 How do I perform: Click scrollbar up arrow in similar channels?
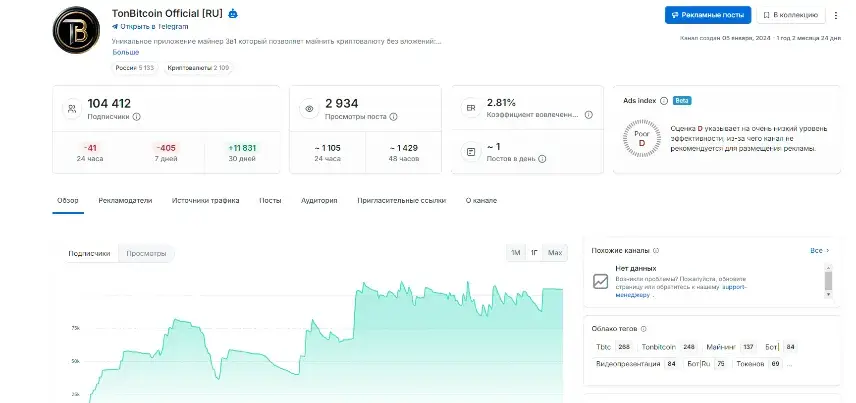pos(828,268)
